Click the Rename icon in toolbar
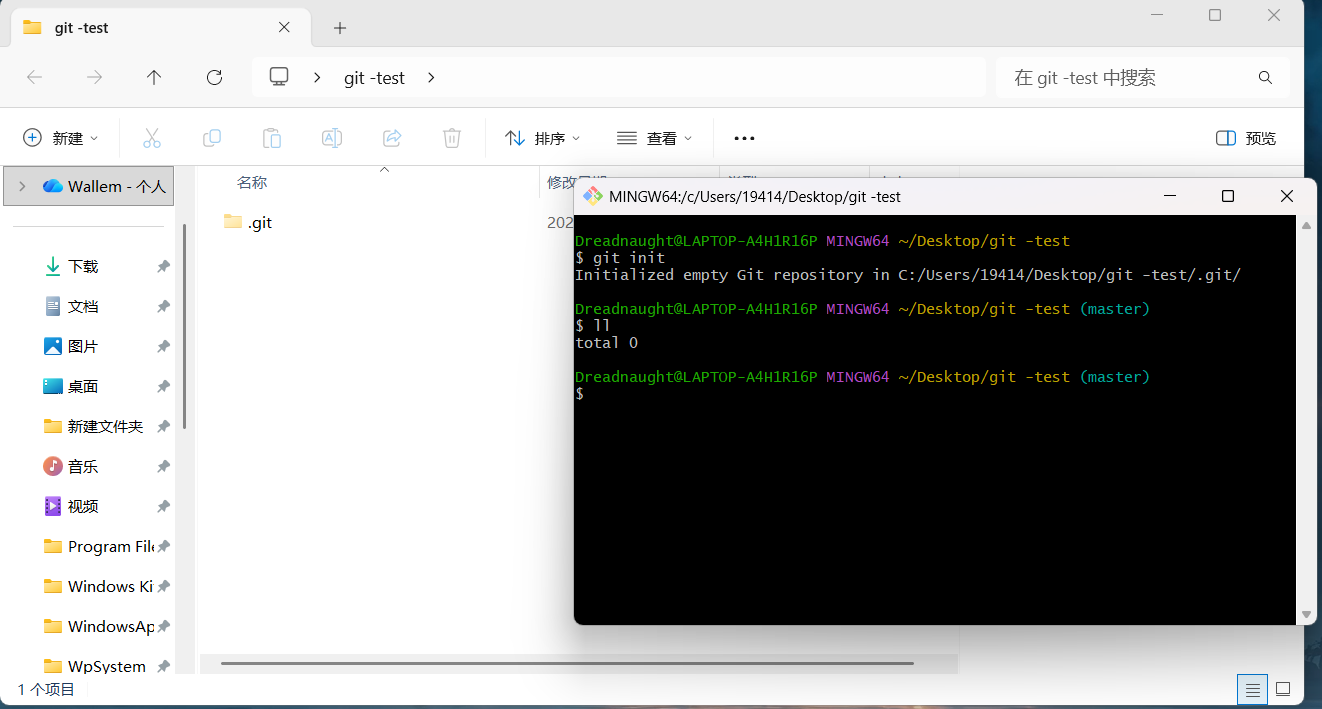Screen dimensions: 1322x709 point(332,138)
